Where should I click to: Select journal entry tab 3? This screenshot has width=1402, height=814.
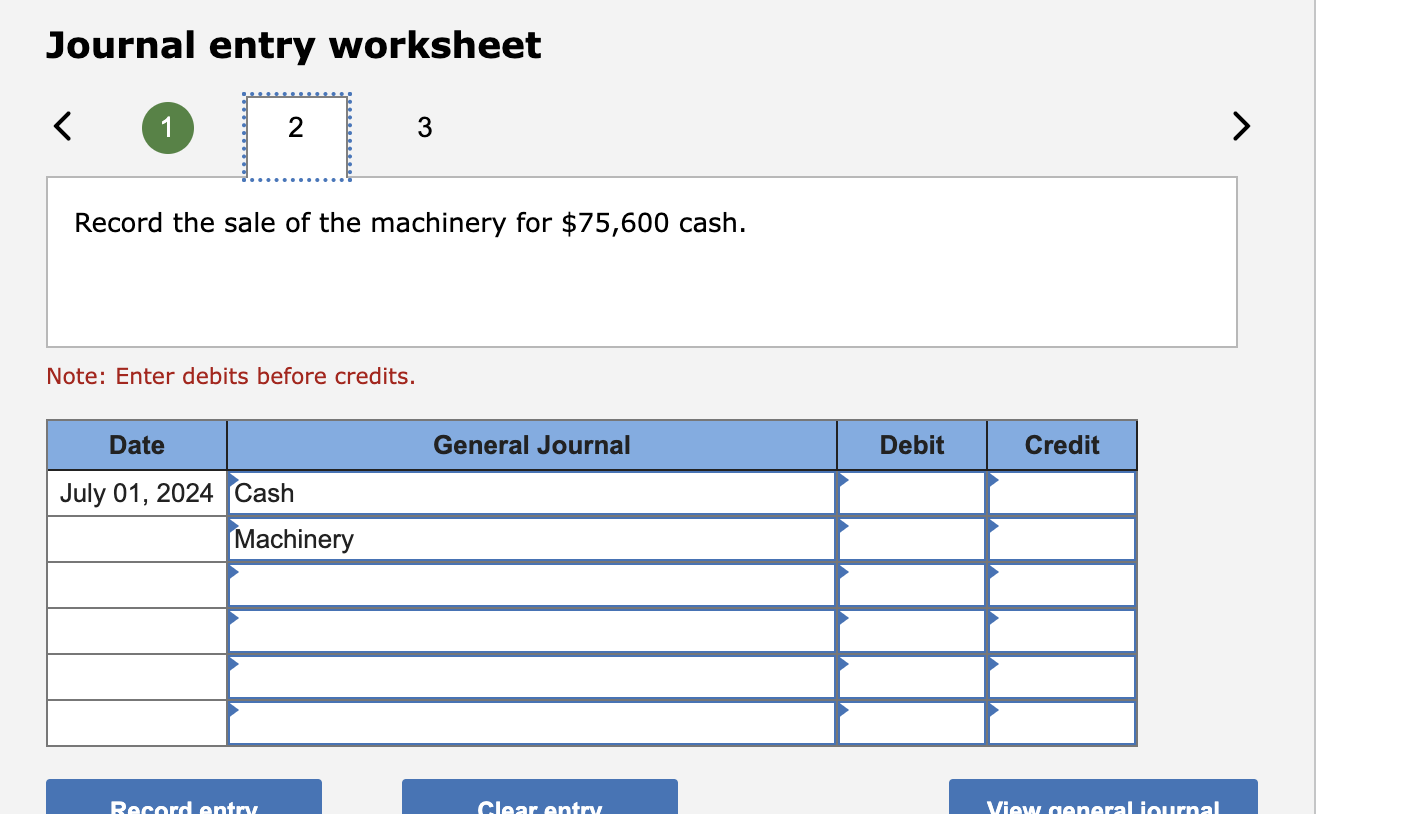coord(425,127)
